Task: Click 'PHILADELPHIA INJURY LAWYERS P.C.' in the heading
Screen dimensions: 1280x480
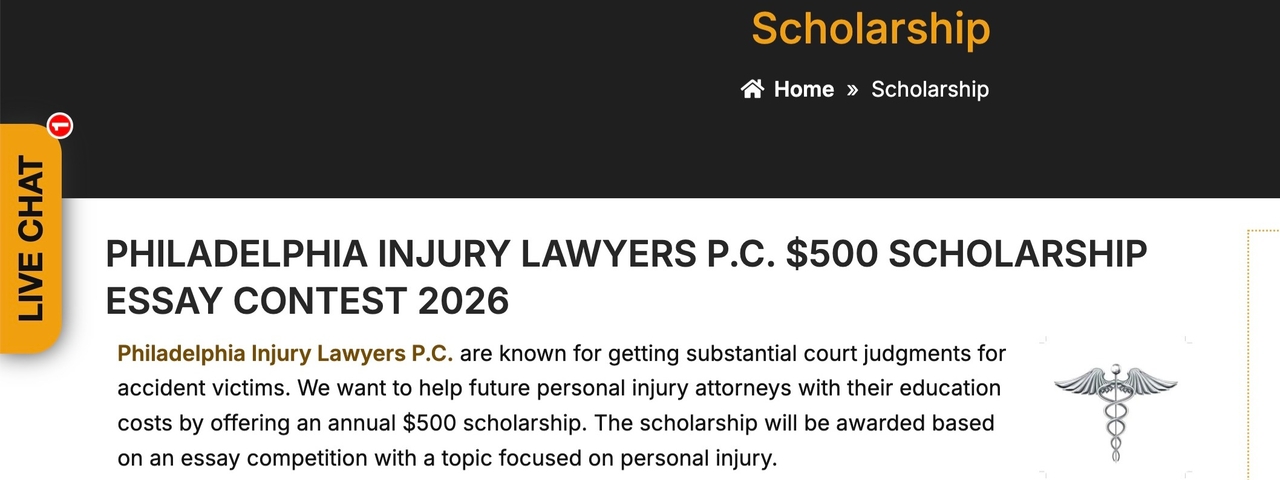Action: [x=440, y=255]
